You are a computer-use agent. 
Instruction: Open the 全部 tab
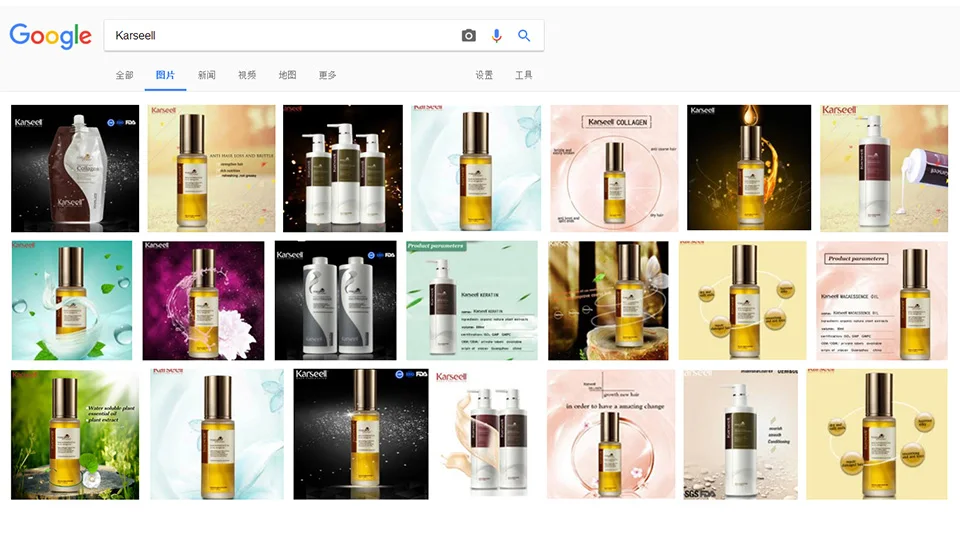tap(124, 75)
